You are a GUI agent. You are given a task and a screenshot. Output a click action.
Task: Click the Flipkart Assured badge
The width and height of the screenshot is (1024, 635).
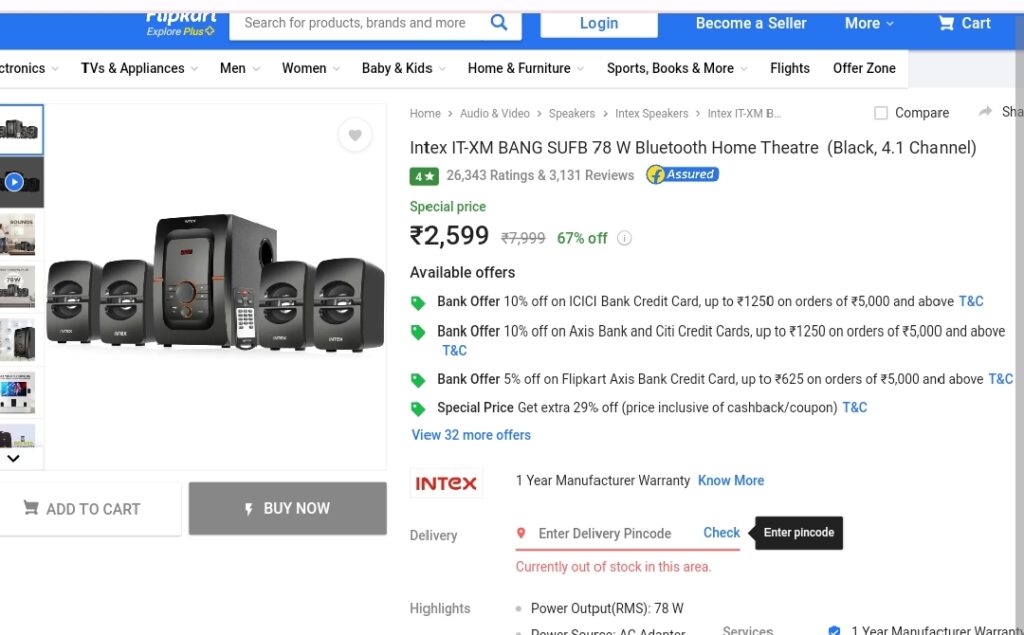point(682,174)
